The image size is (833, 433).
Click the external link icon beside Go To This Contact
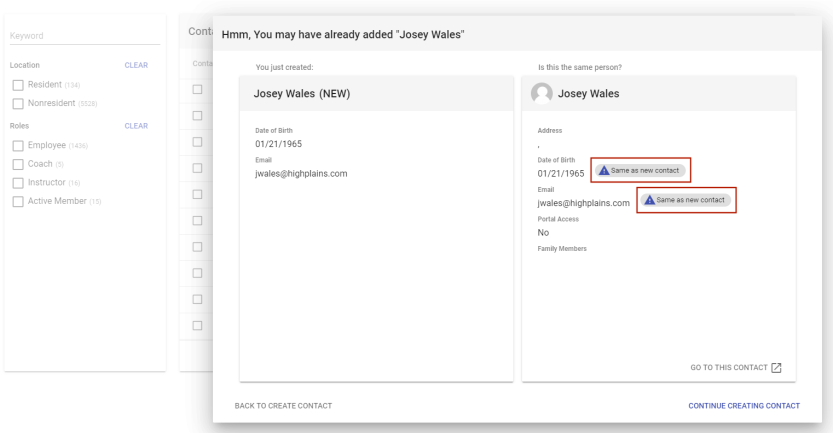(776, 367)
